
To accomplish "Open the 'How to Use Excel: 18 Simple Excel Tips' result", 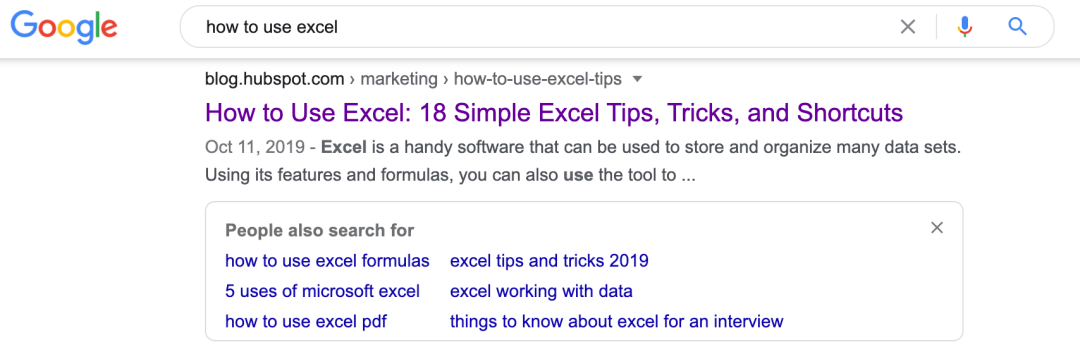I will coord(554,113).
